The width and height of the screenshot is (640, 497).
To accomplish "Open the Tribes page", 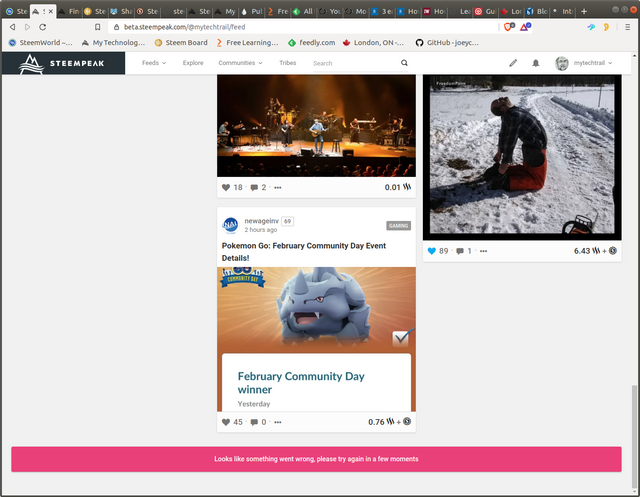I will point(288,63).
